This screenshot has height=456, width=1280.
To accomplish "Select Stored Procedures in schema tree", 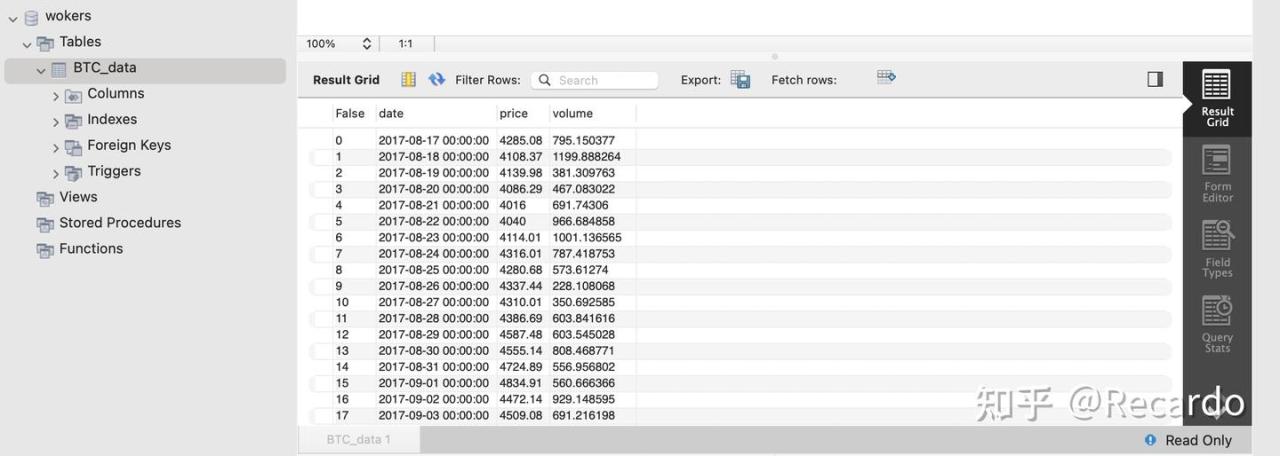I will (x=119, y=223).
